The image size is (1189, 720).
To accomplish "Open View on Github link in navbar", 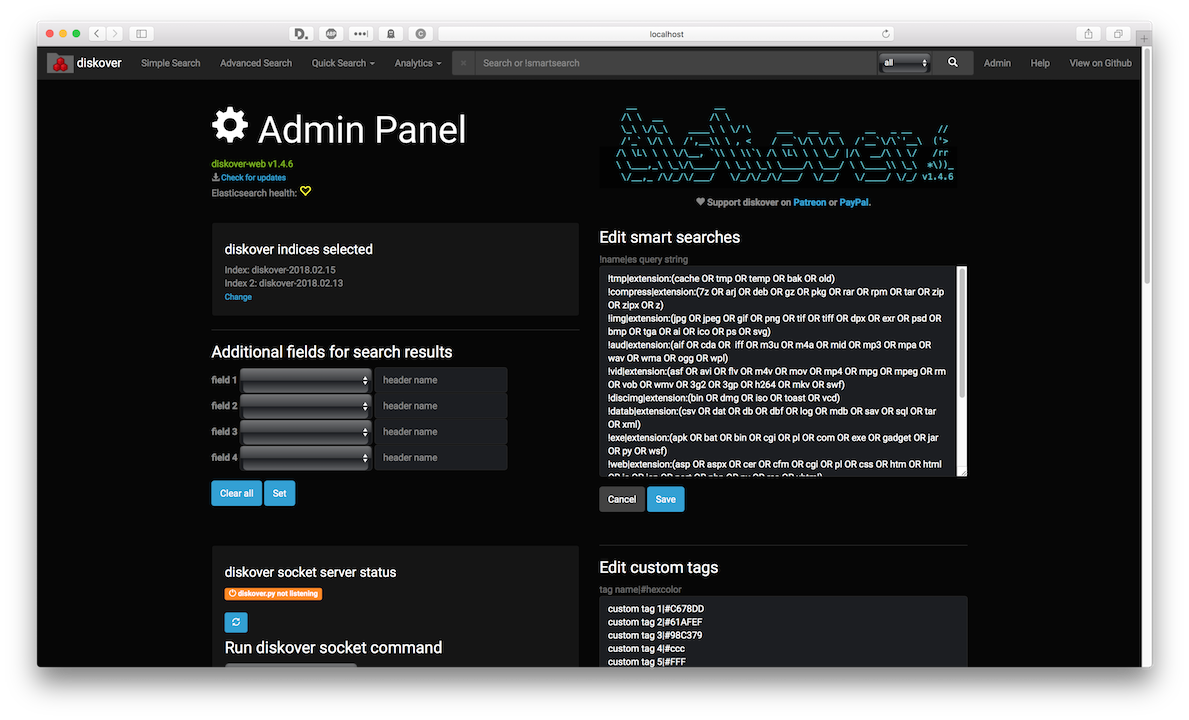I will (x=1100, y=63).
